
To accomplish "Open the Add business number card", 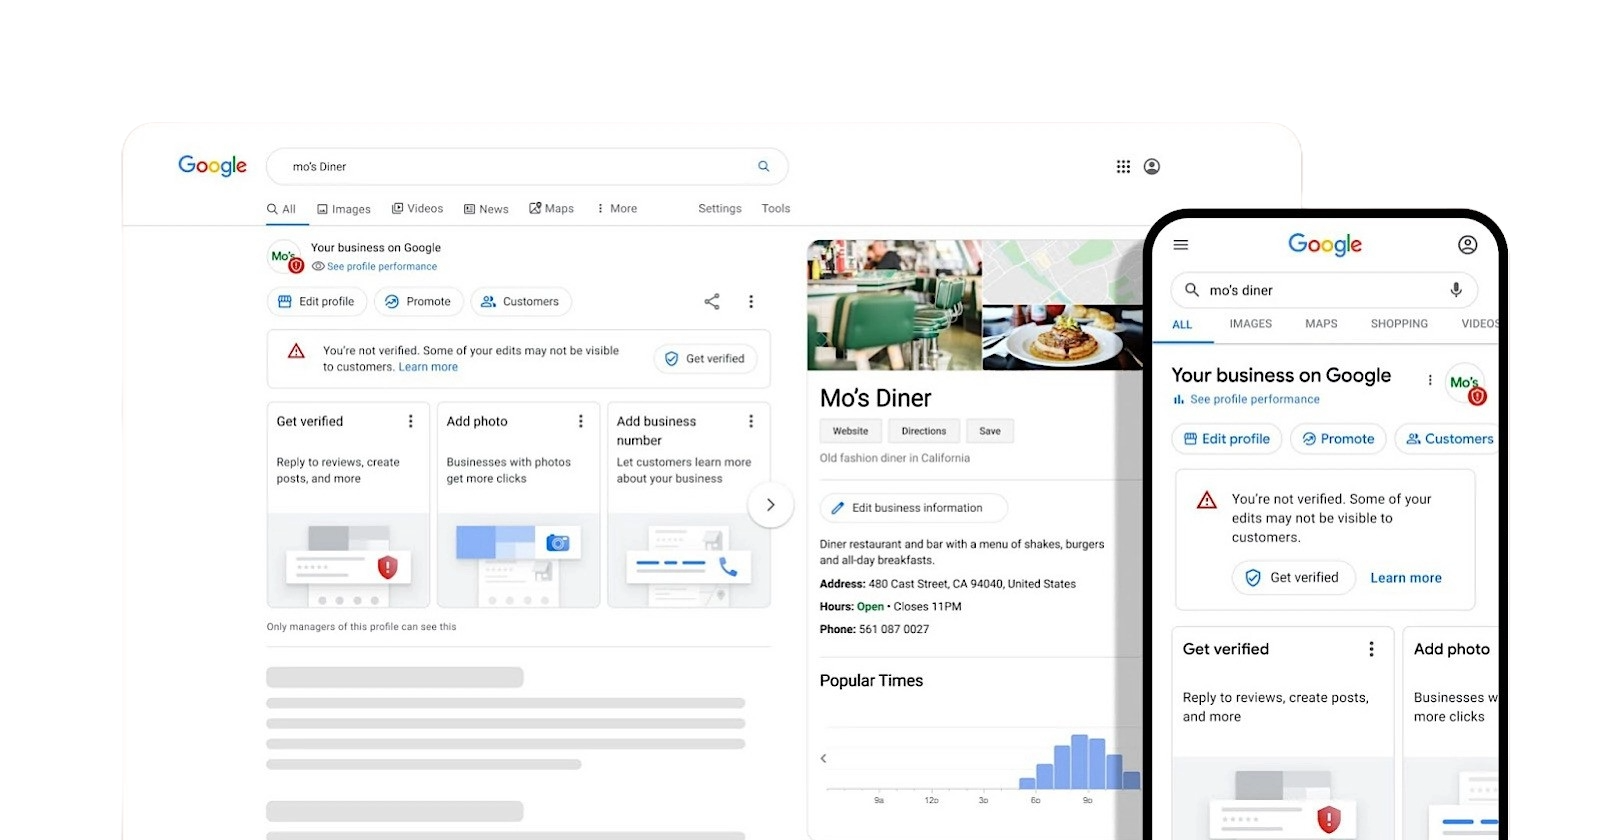I will point(689,505).
